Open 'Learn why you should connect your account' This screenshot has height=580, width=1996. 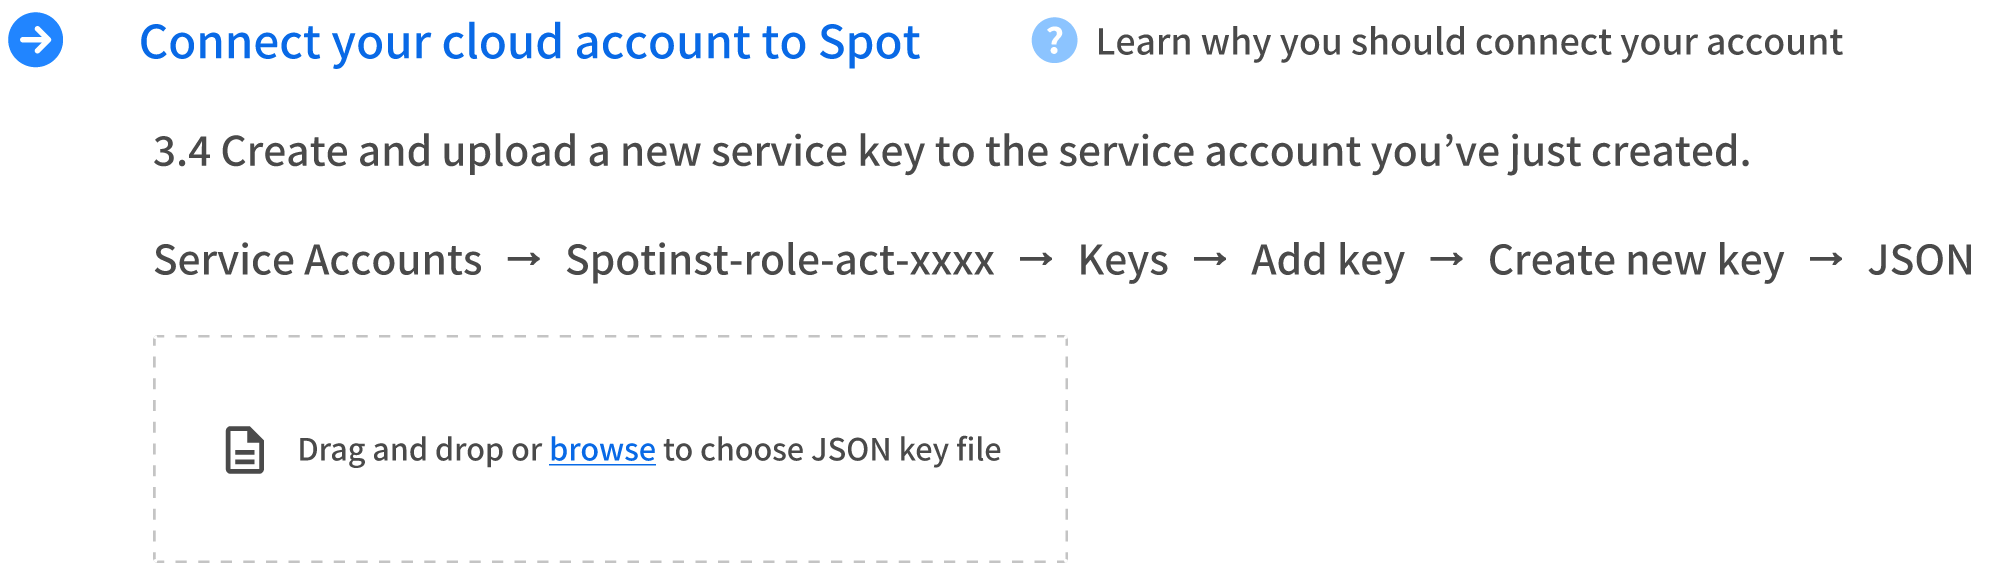pos(1469,42)
